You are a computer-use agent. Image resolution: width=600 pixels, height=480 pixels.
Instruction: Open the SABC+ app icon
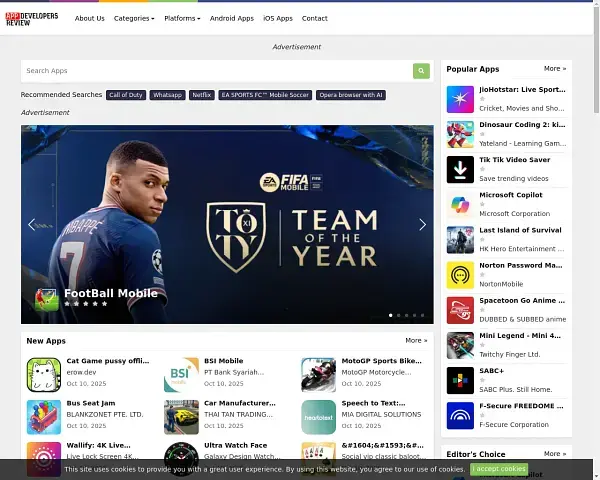460,381
